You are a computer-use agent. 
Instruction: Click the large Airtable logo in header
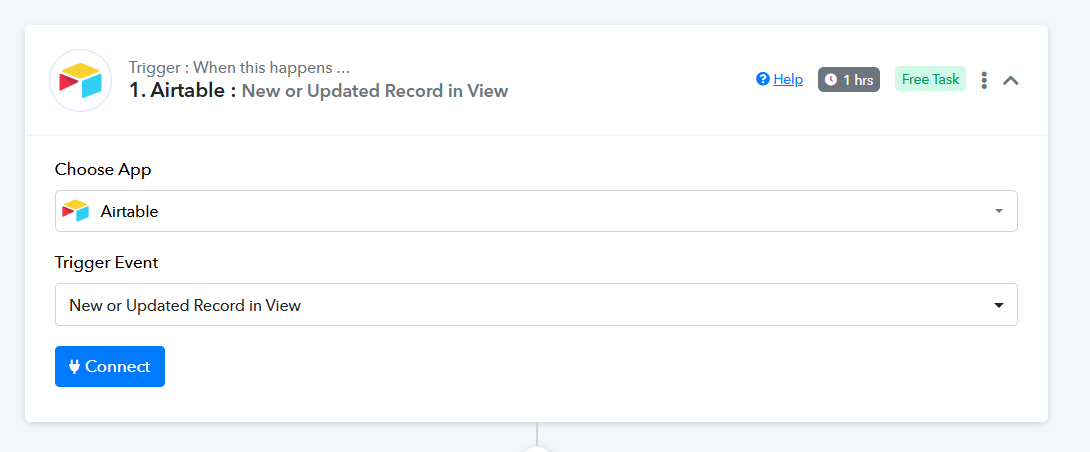[81, 81]
